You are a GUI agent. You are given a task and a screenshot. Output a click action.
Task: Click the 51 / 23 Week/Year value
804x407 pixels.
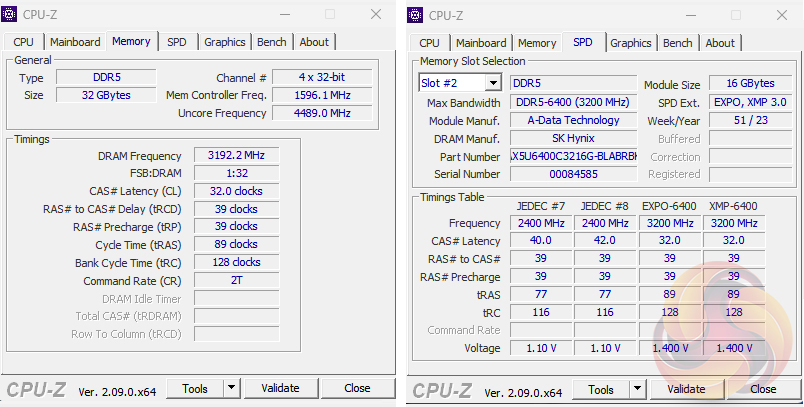coord(750,120)
